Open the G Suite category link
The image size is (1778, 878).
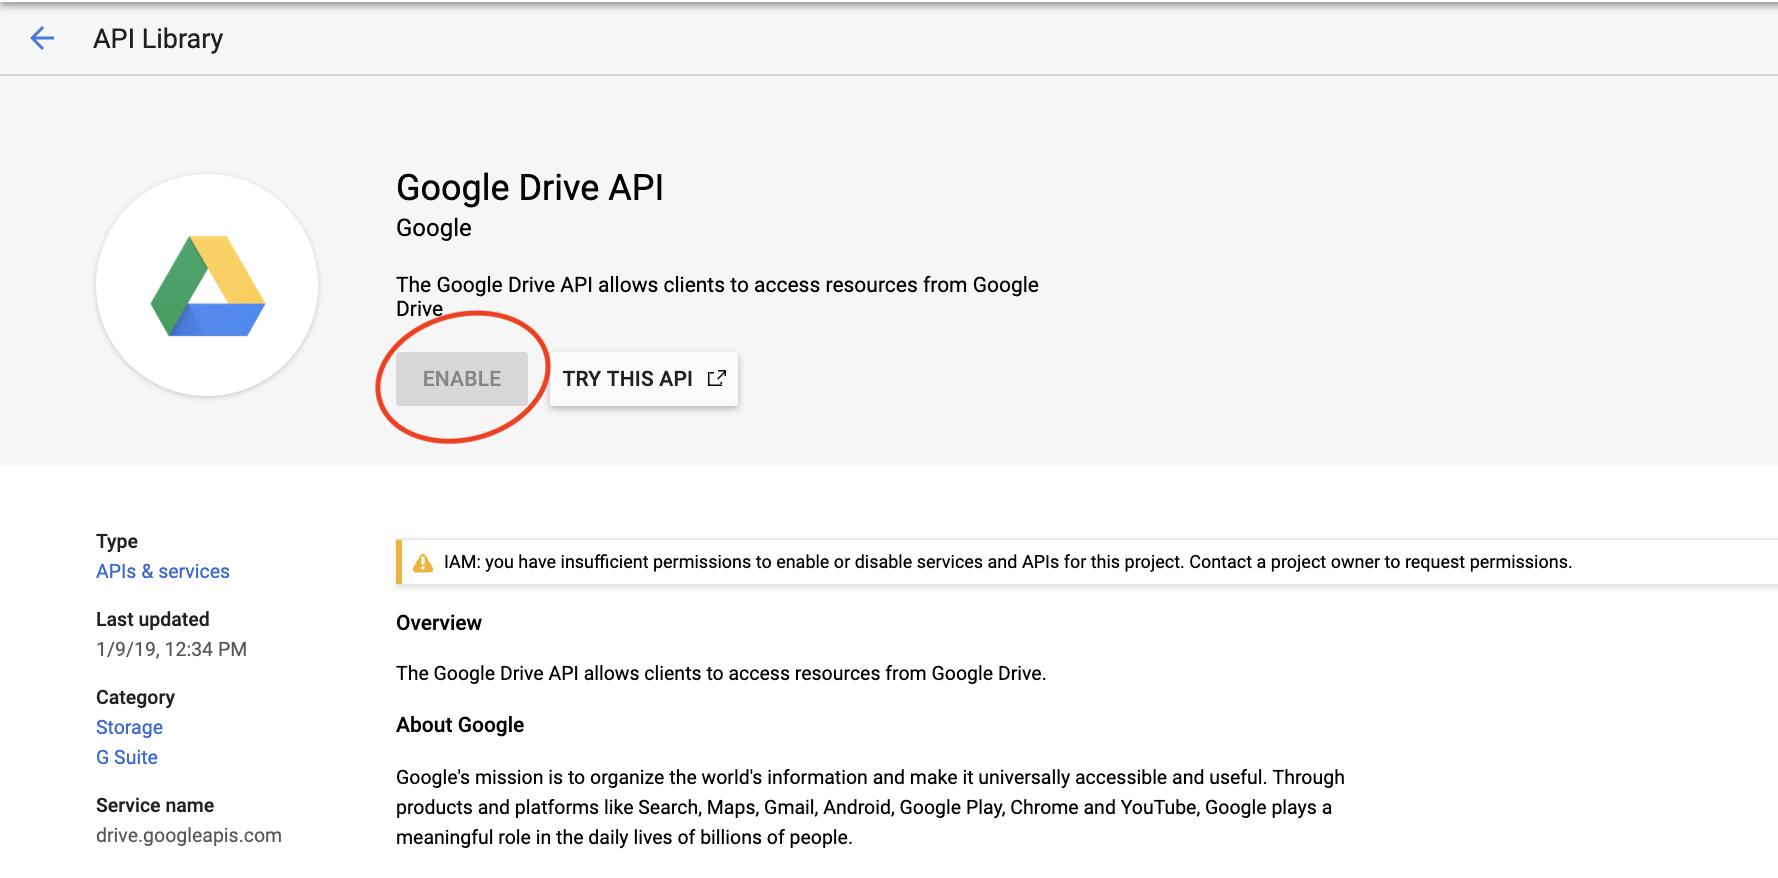coord(127,757)
